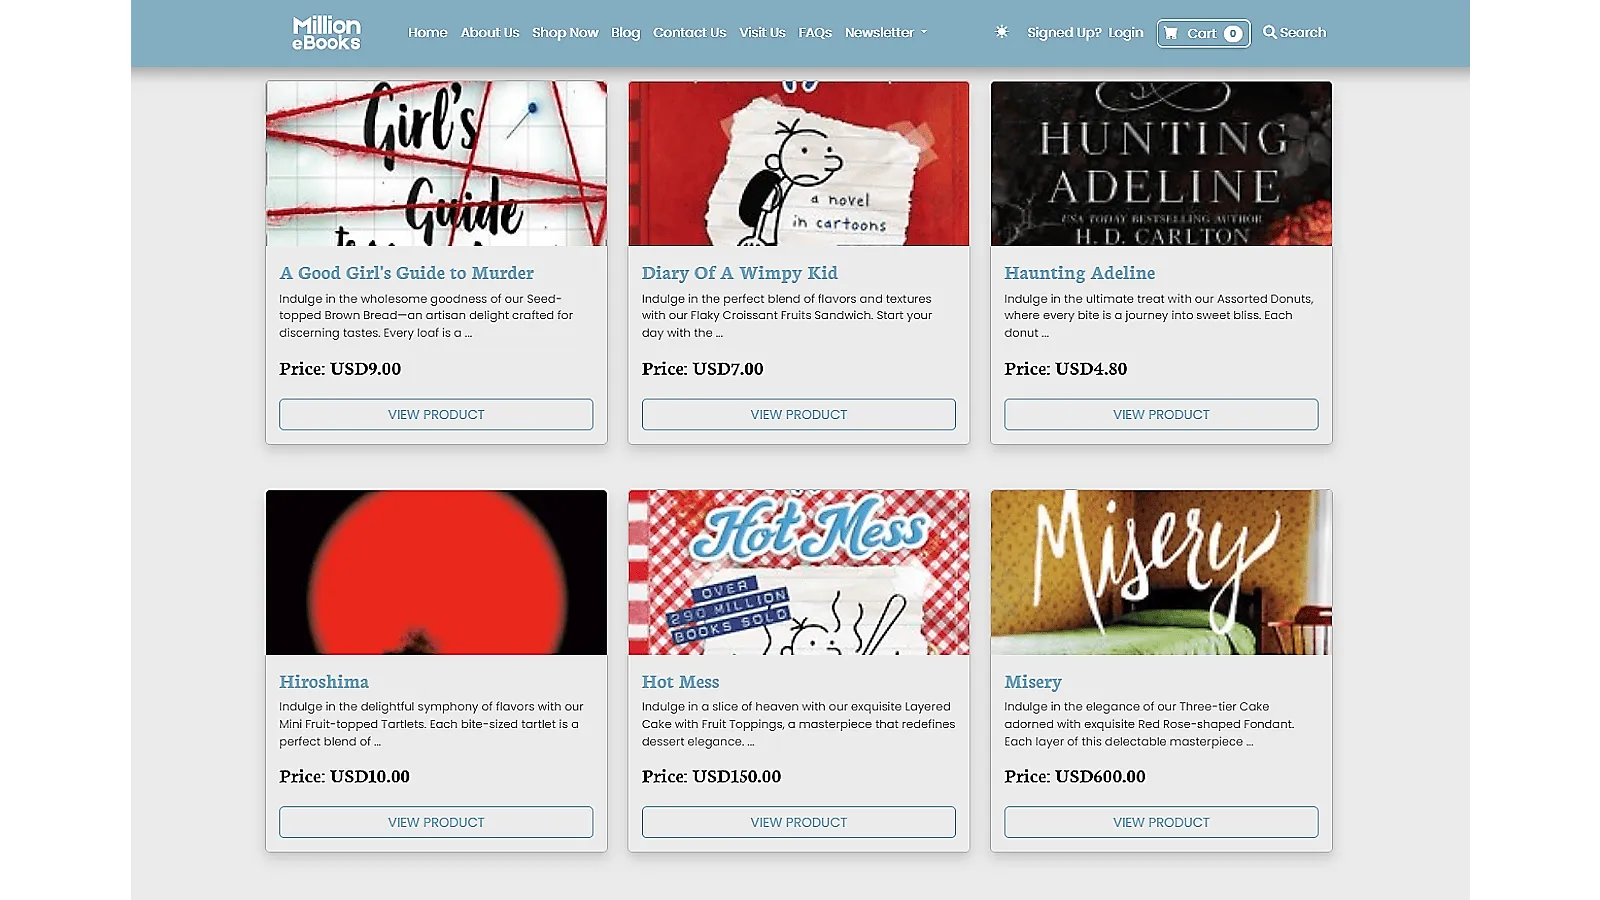The height and width of the screenshot is (900, 1600).
Task: View product for Haunting Adeline
Action: click(x=1161, y=414)
